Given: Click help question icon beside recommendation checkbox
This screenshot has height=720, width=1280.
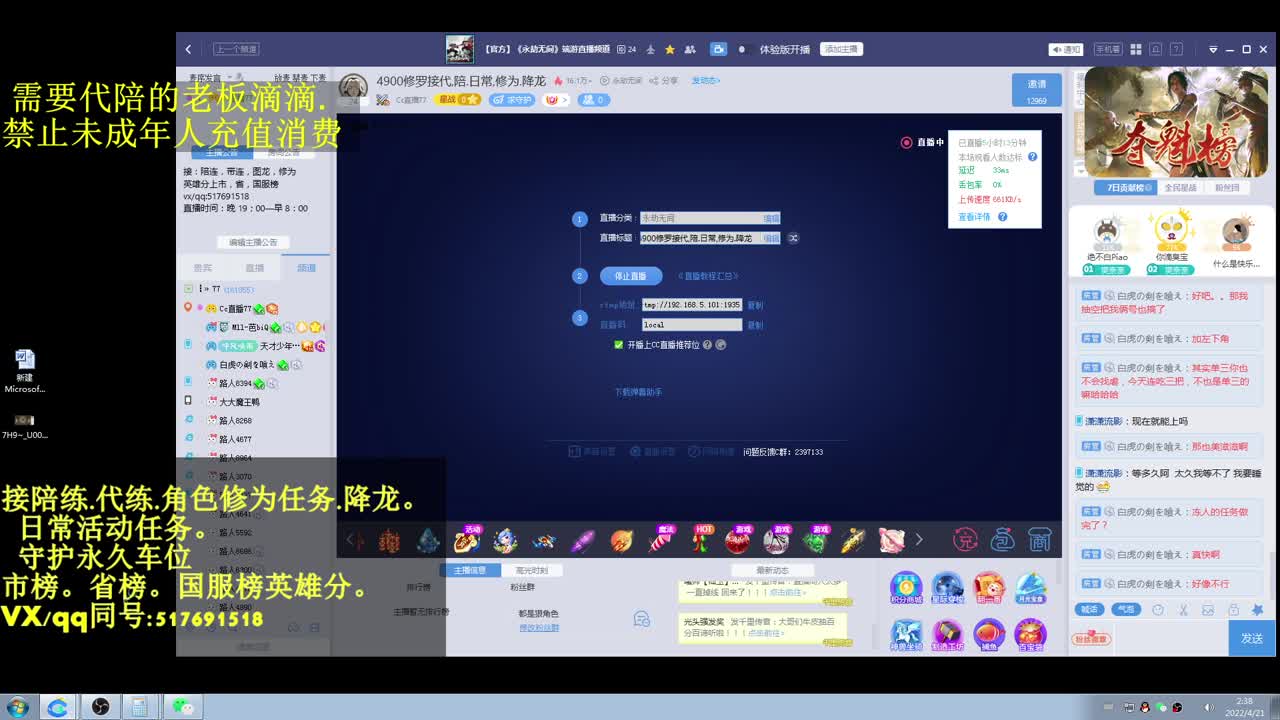Looking at the screenshot, I should [x=708, y=345].
